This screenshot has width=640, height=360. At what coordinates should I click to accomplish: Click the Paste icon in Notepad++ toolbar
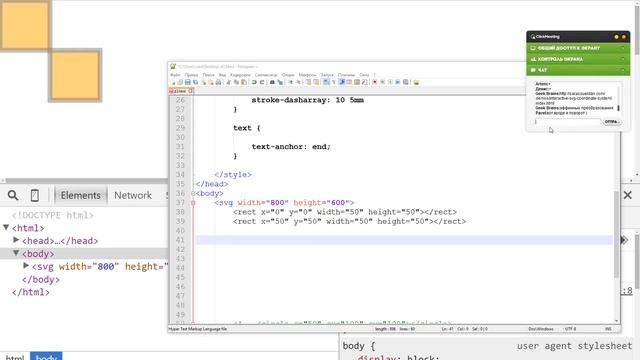(244, 82)
